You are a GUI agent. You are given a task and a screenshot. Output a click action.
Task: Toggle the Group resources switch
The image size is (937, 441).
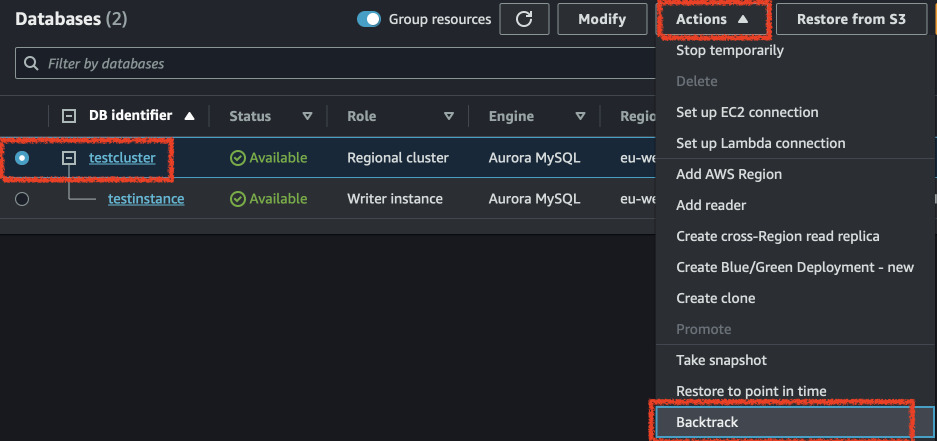click(369, 19)
